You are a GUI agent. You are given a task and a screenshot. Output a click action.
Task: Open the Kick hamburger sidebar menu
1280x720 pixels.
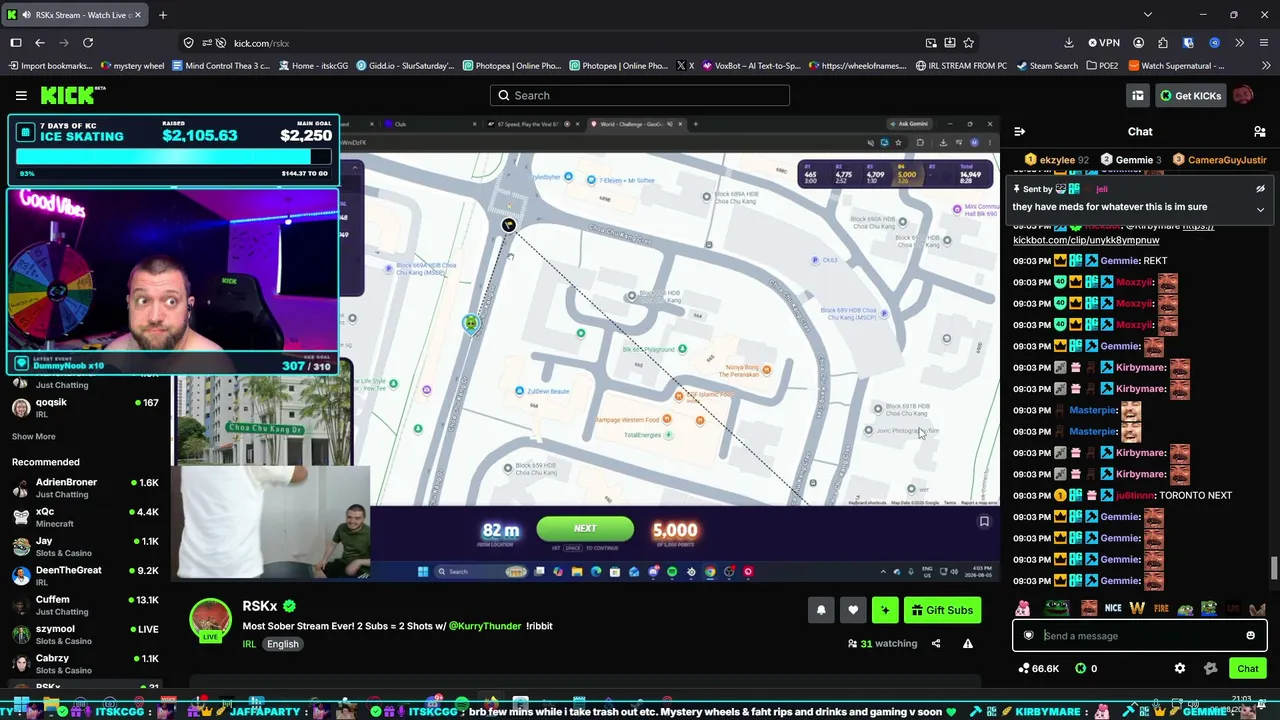[x=21, y=95]
